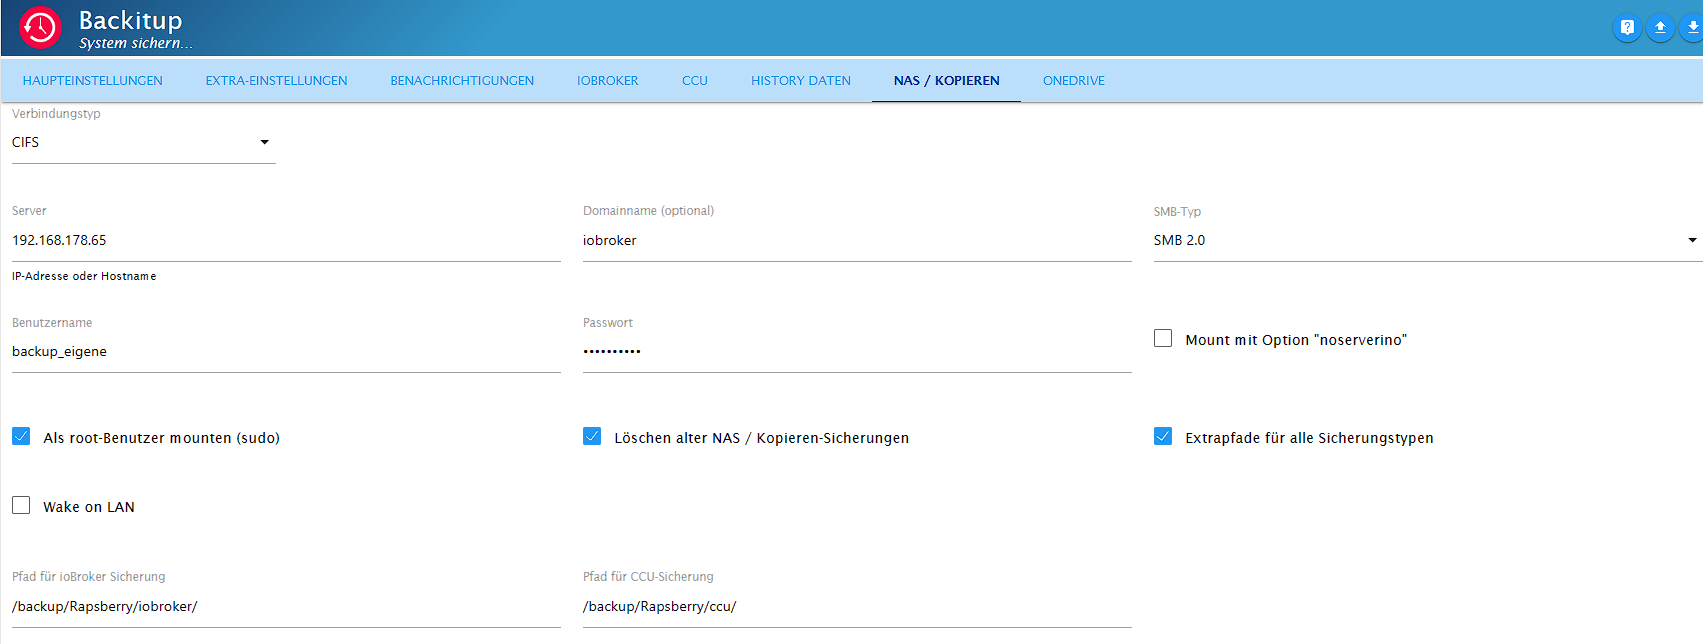This screenshot has height=644, width=1703.
Task: Click the Server IP address field
Action: tap(285, 241)
